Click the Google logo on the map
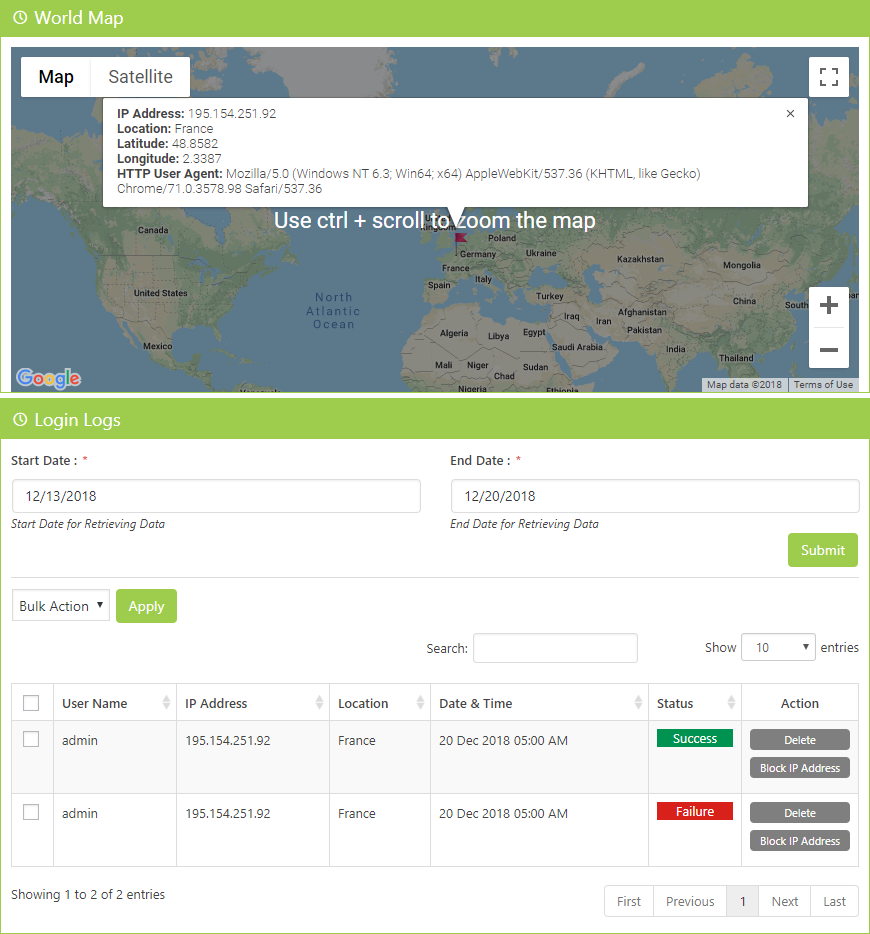This screenshot has height=934, width=870. (48, 378)
